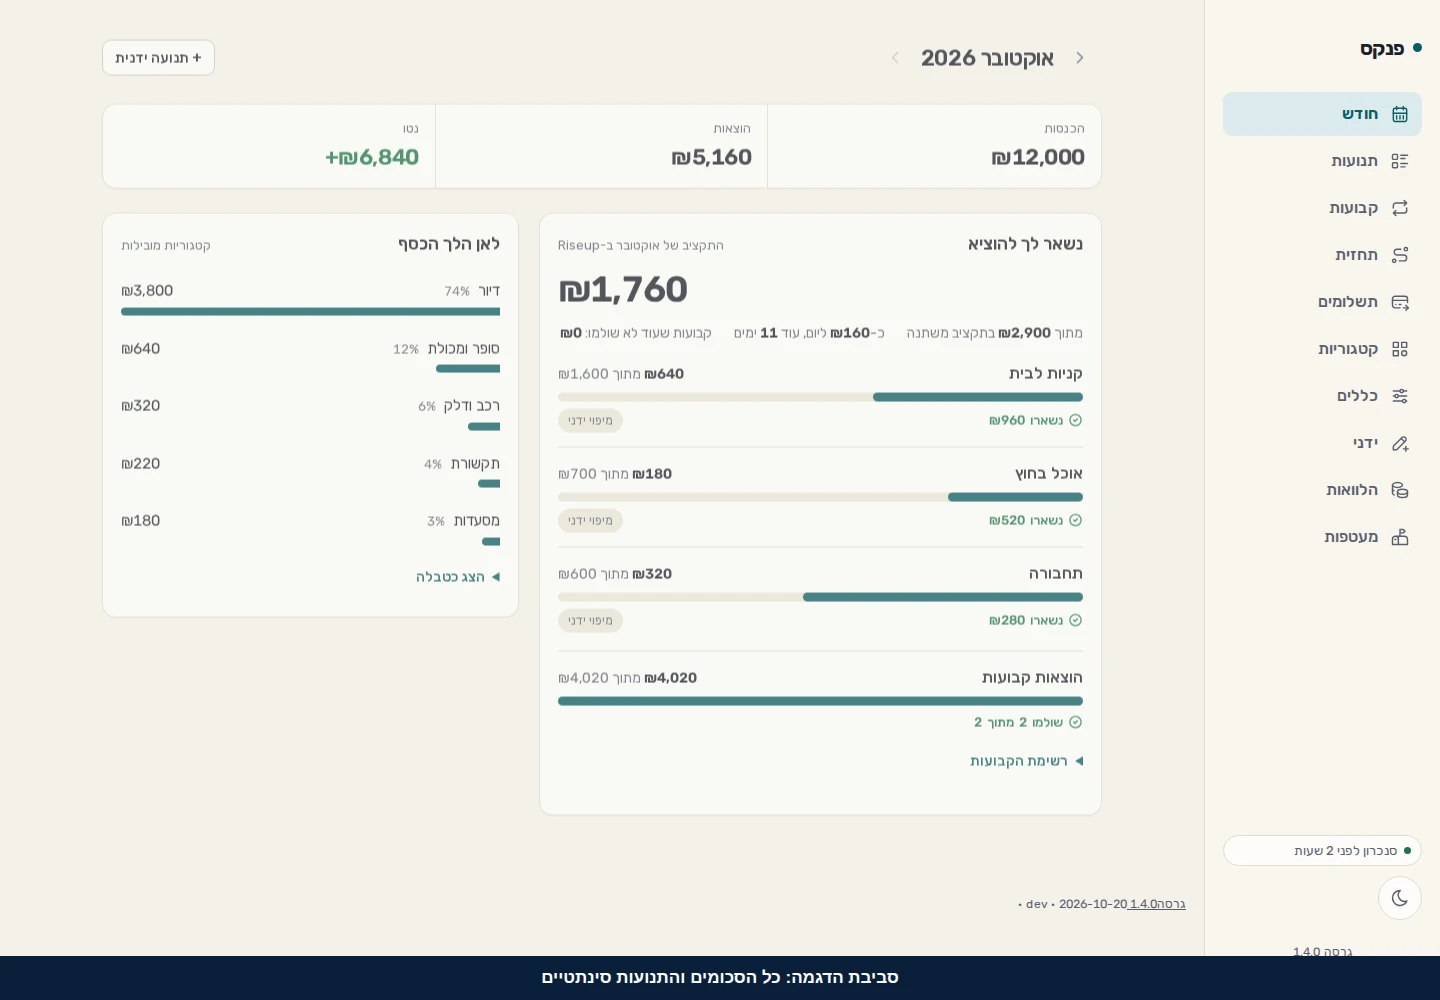Click check icon beside שולמו 2 מתוך 2

pos(1076,722)
